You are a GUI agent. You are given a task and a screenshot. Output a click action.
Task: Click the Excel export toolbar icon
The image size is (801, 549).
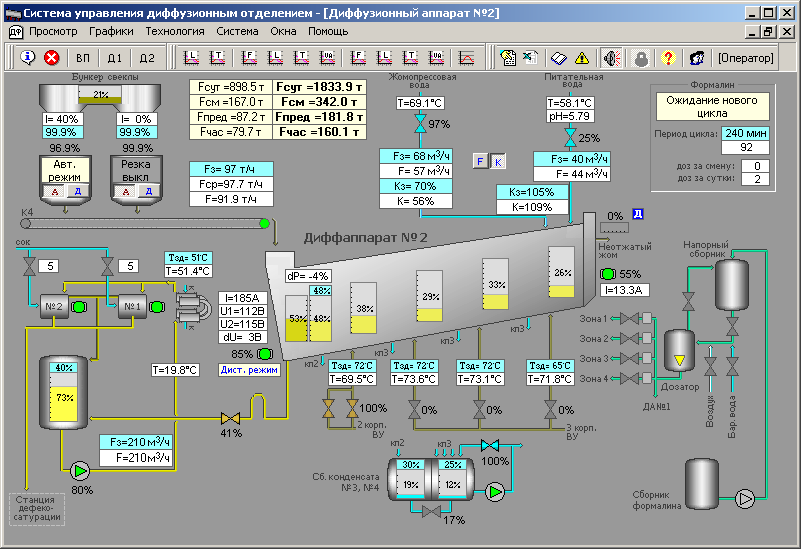pos(530,58)
